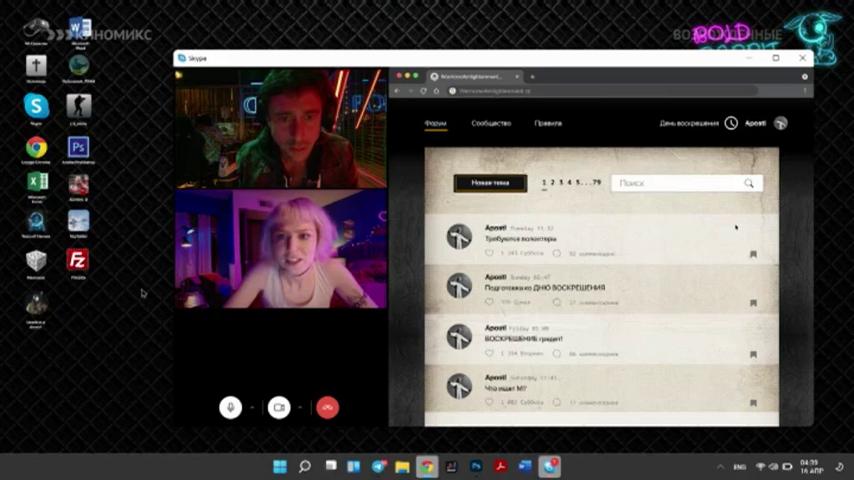
Task: Show hidden tray icons chevron
Action: coord(720,467)
